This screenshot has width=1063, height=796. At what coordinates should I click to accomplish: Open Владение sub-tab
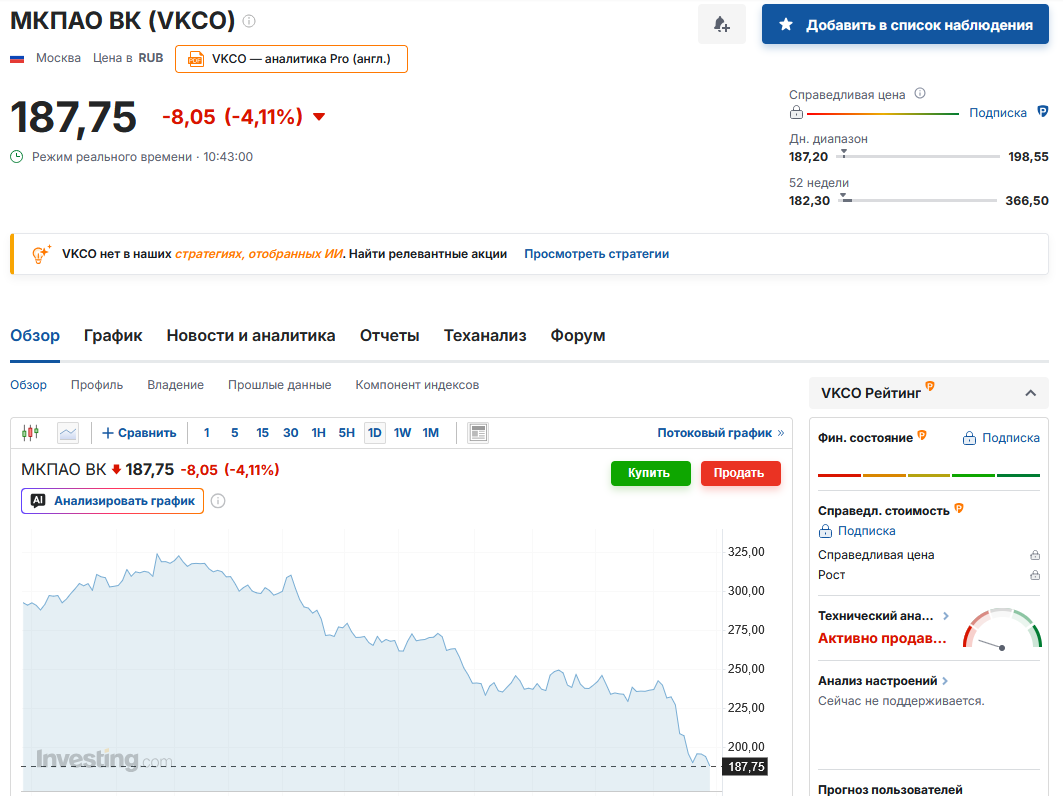tap(176, 384)
